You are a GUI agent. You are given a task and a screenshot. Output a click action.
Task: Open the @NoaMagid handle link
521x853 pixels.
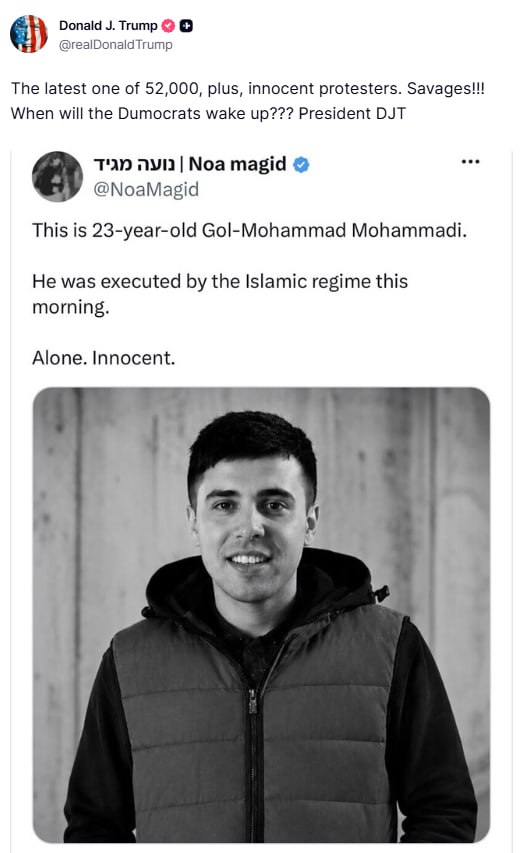tap(146, 189)
